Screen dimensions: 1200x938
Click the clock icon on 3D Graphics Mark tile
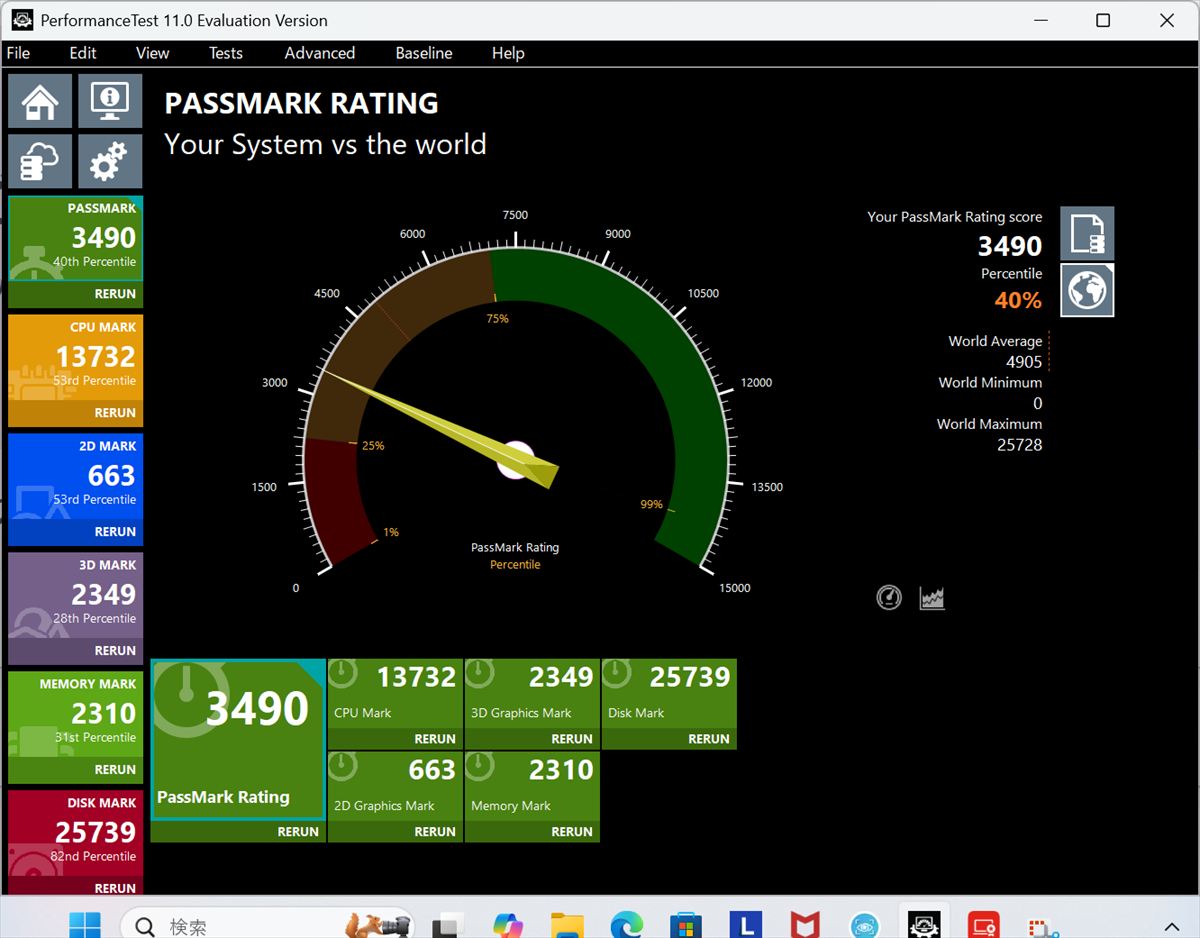pyautogui.click(x=480, y=674)
